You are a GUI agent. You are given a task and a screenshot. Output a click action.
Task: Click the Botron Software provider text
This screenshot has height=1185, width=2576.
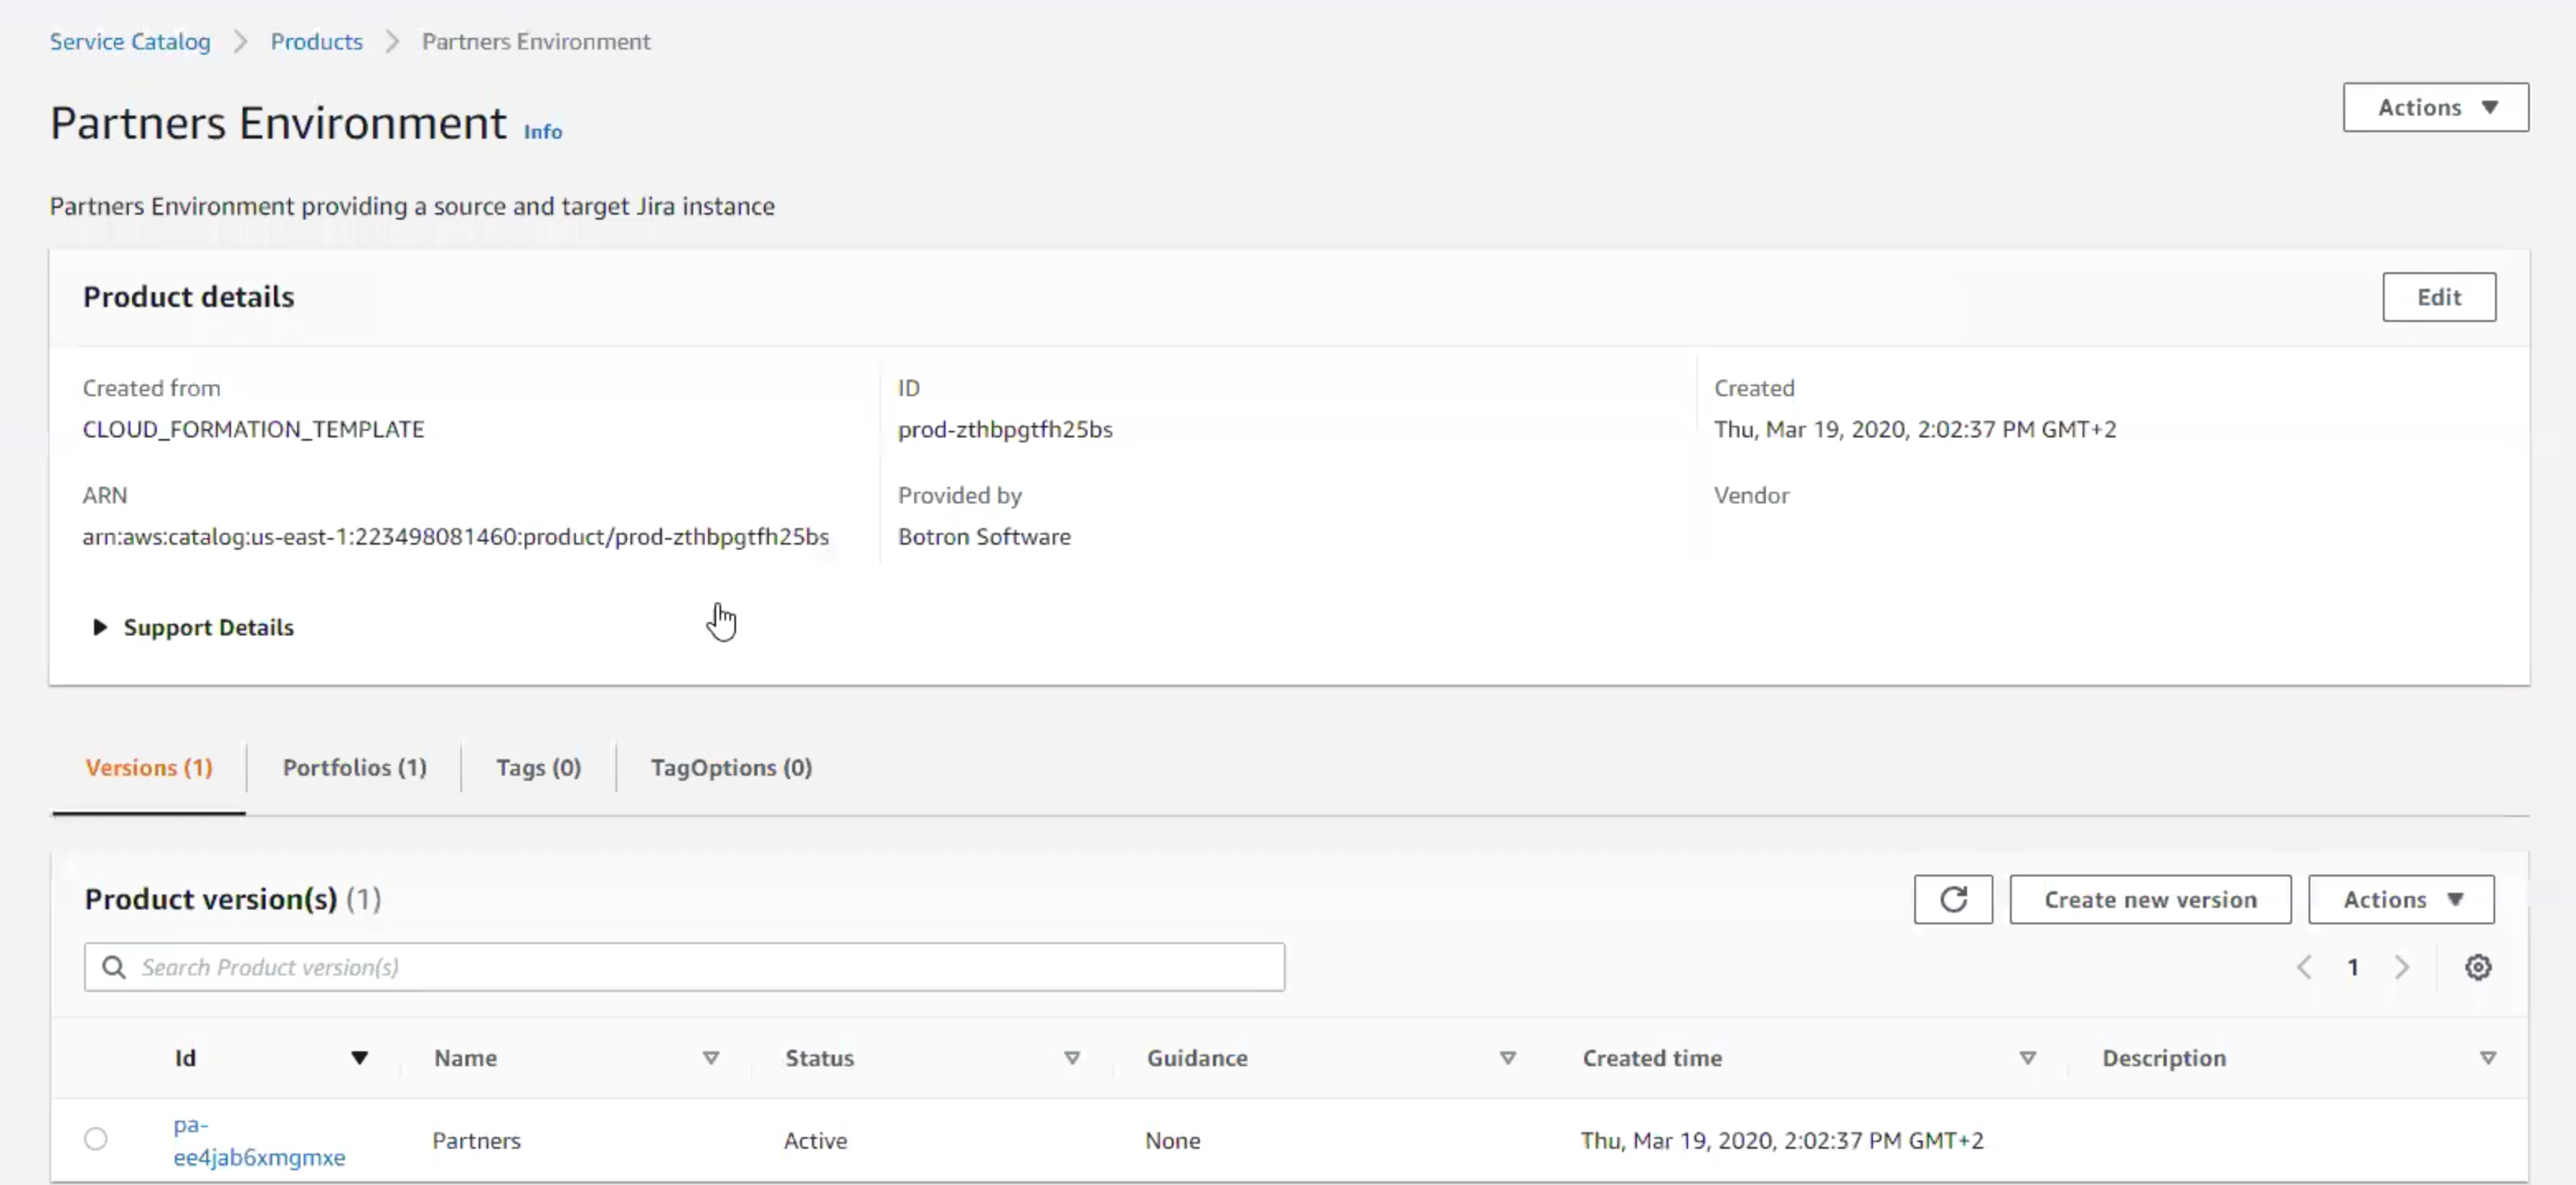pyautogui.click(x=984, y=536)
